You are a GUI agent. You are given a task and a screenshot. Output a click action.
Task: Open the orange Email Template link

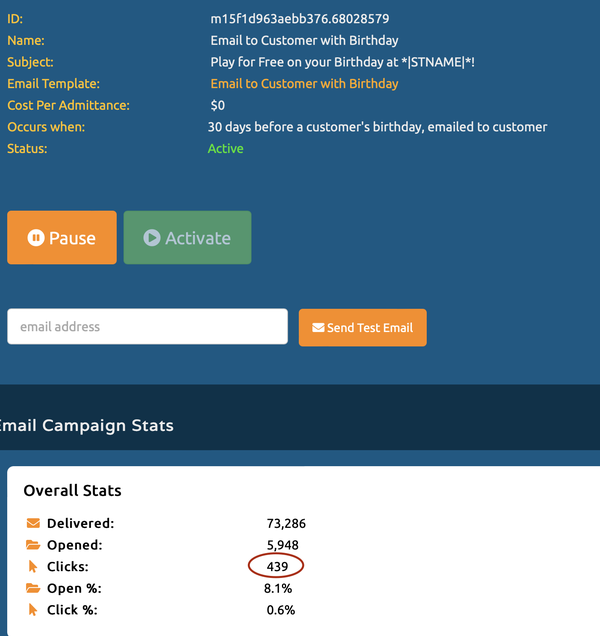[304, 84]
